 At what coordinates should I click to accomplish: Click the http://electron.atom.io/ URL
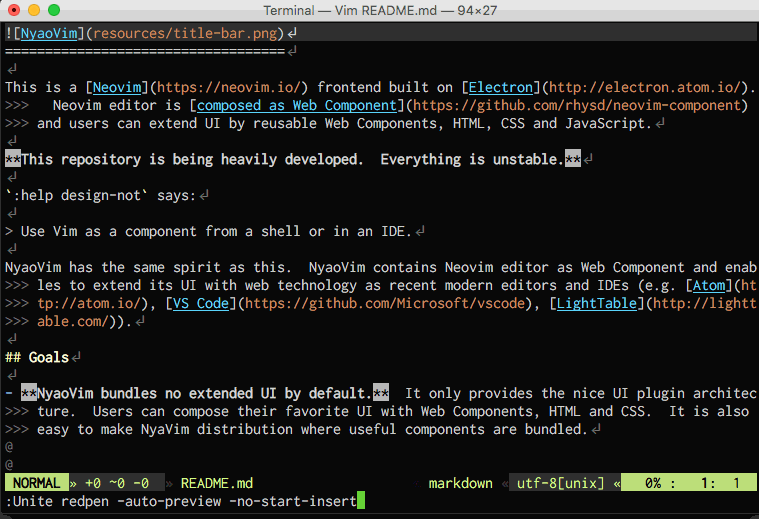pyautogui.click(x=645, y=88)
